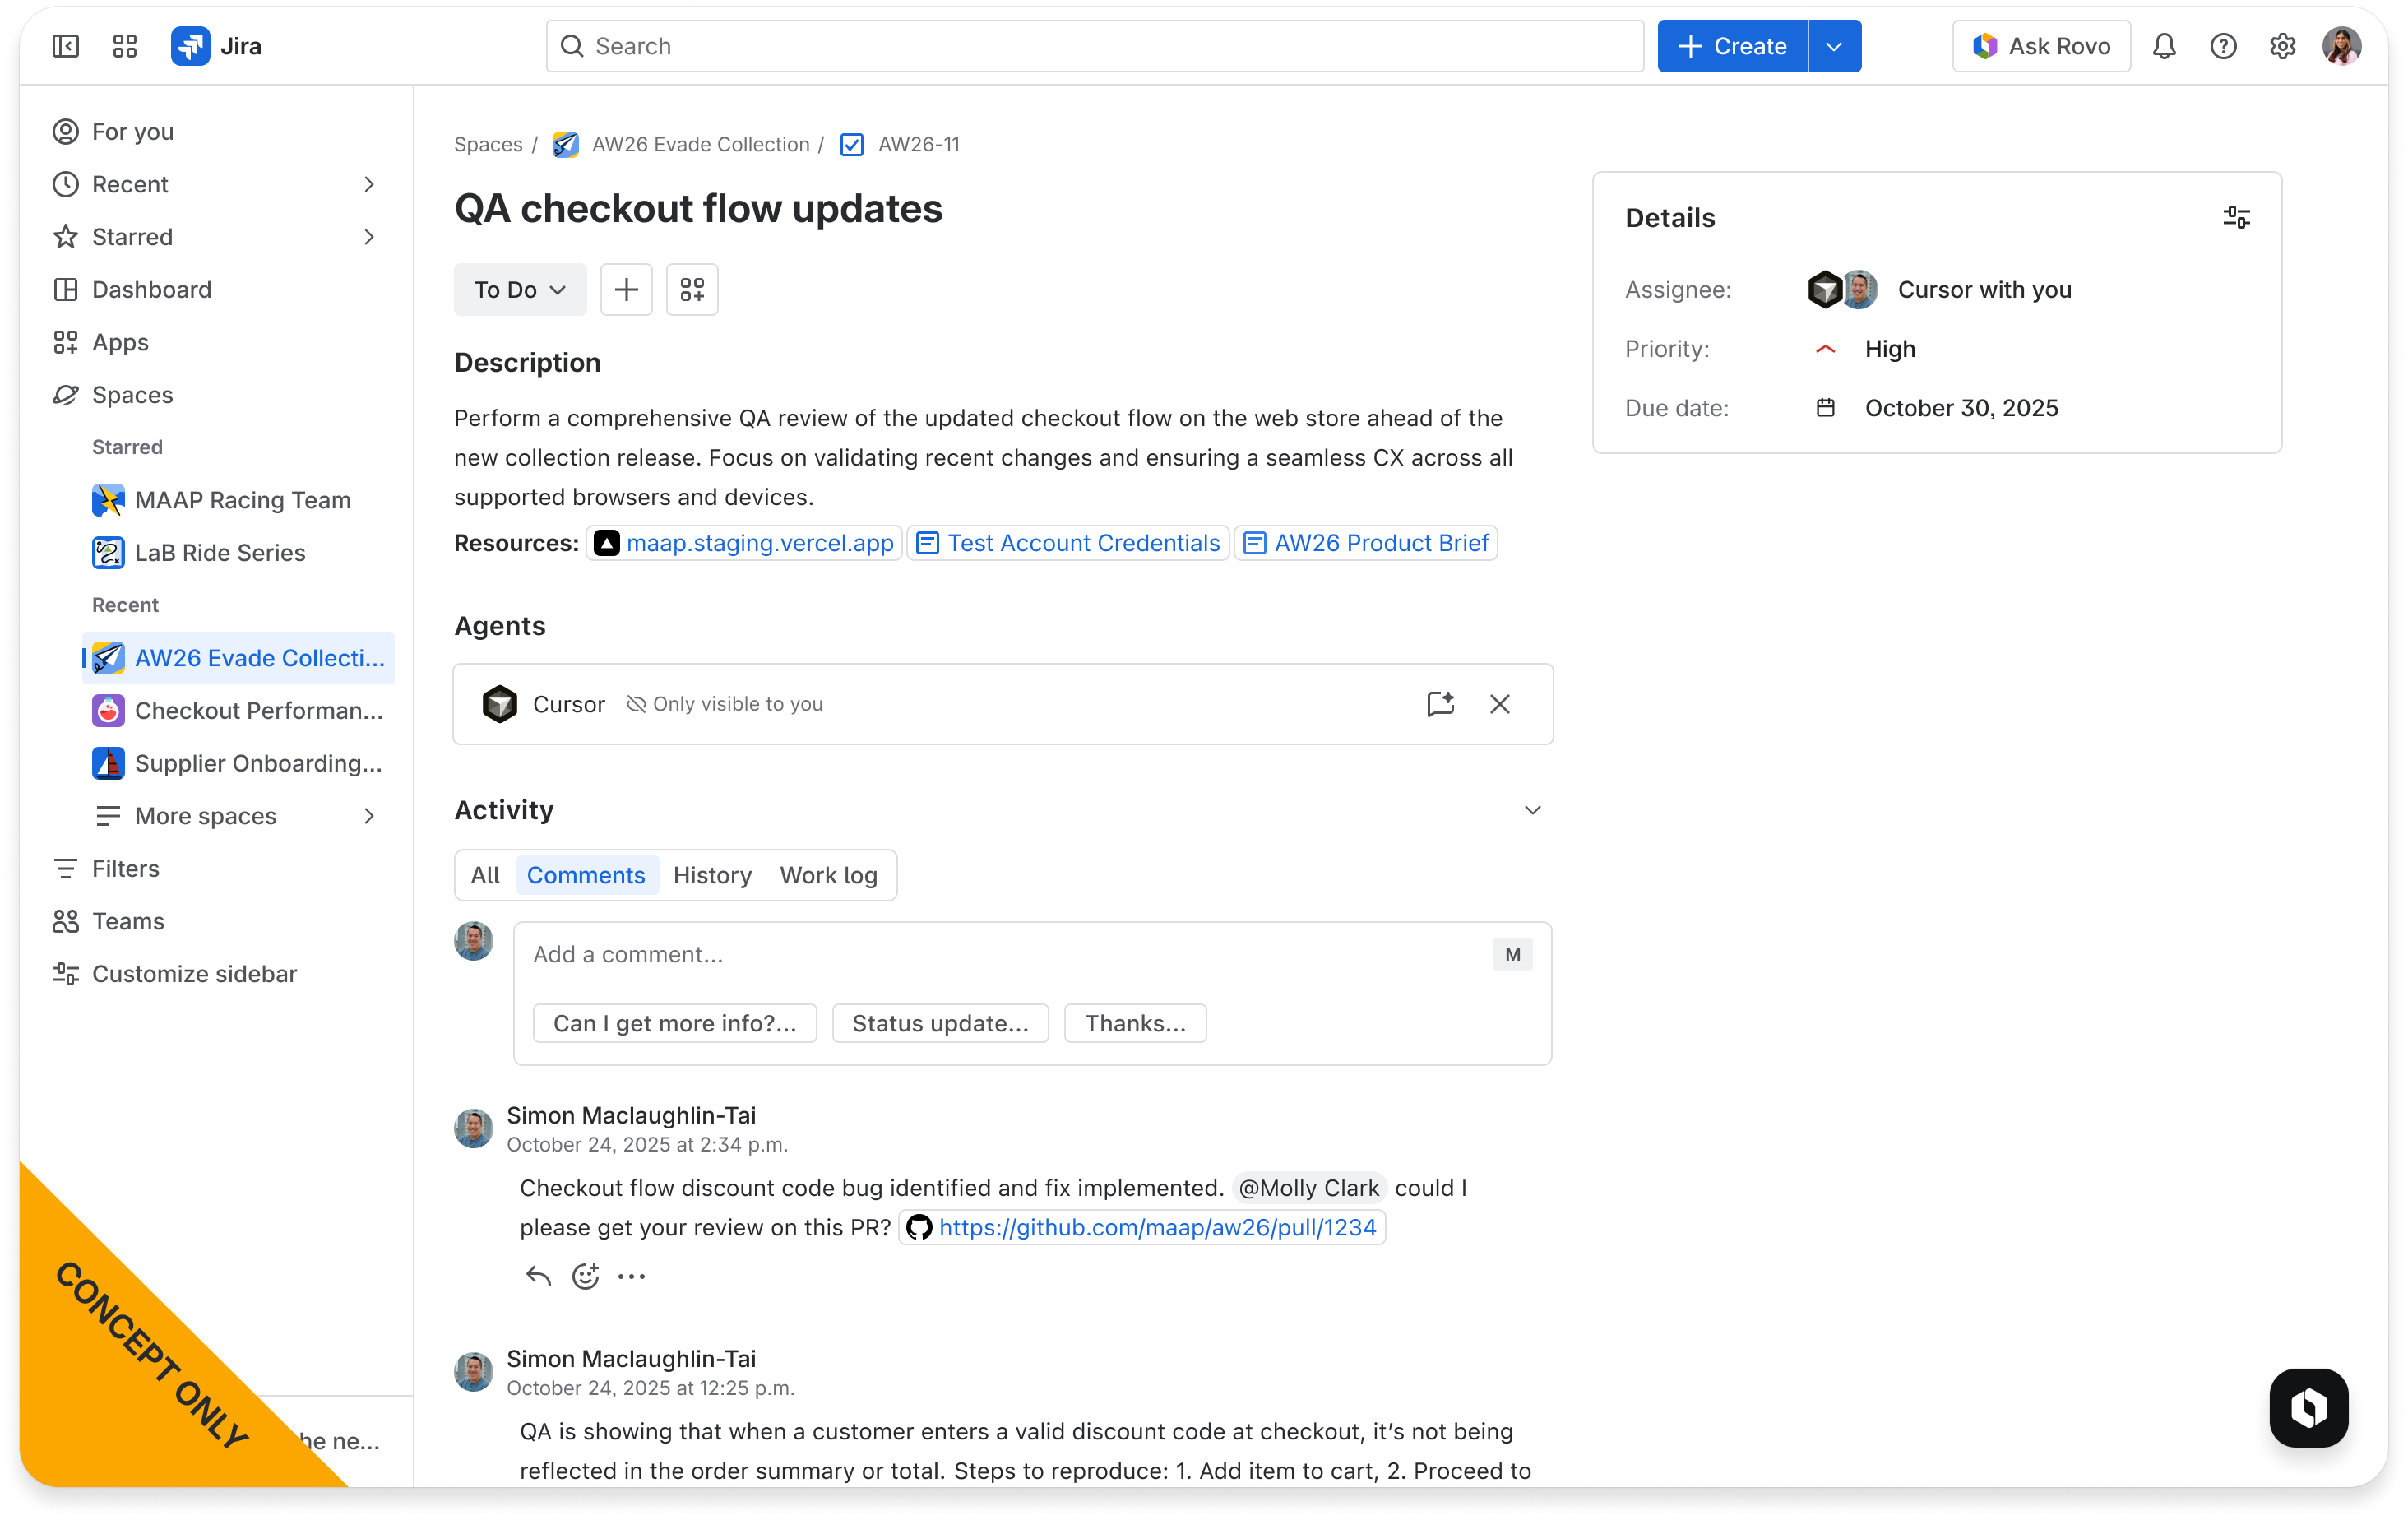Click AW26 Evade Collection in the breadcrumb
Viewport: 2408px width, 1520px height.
[700, 145]
